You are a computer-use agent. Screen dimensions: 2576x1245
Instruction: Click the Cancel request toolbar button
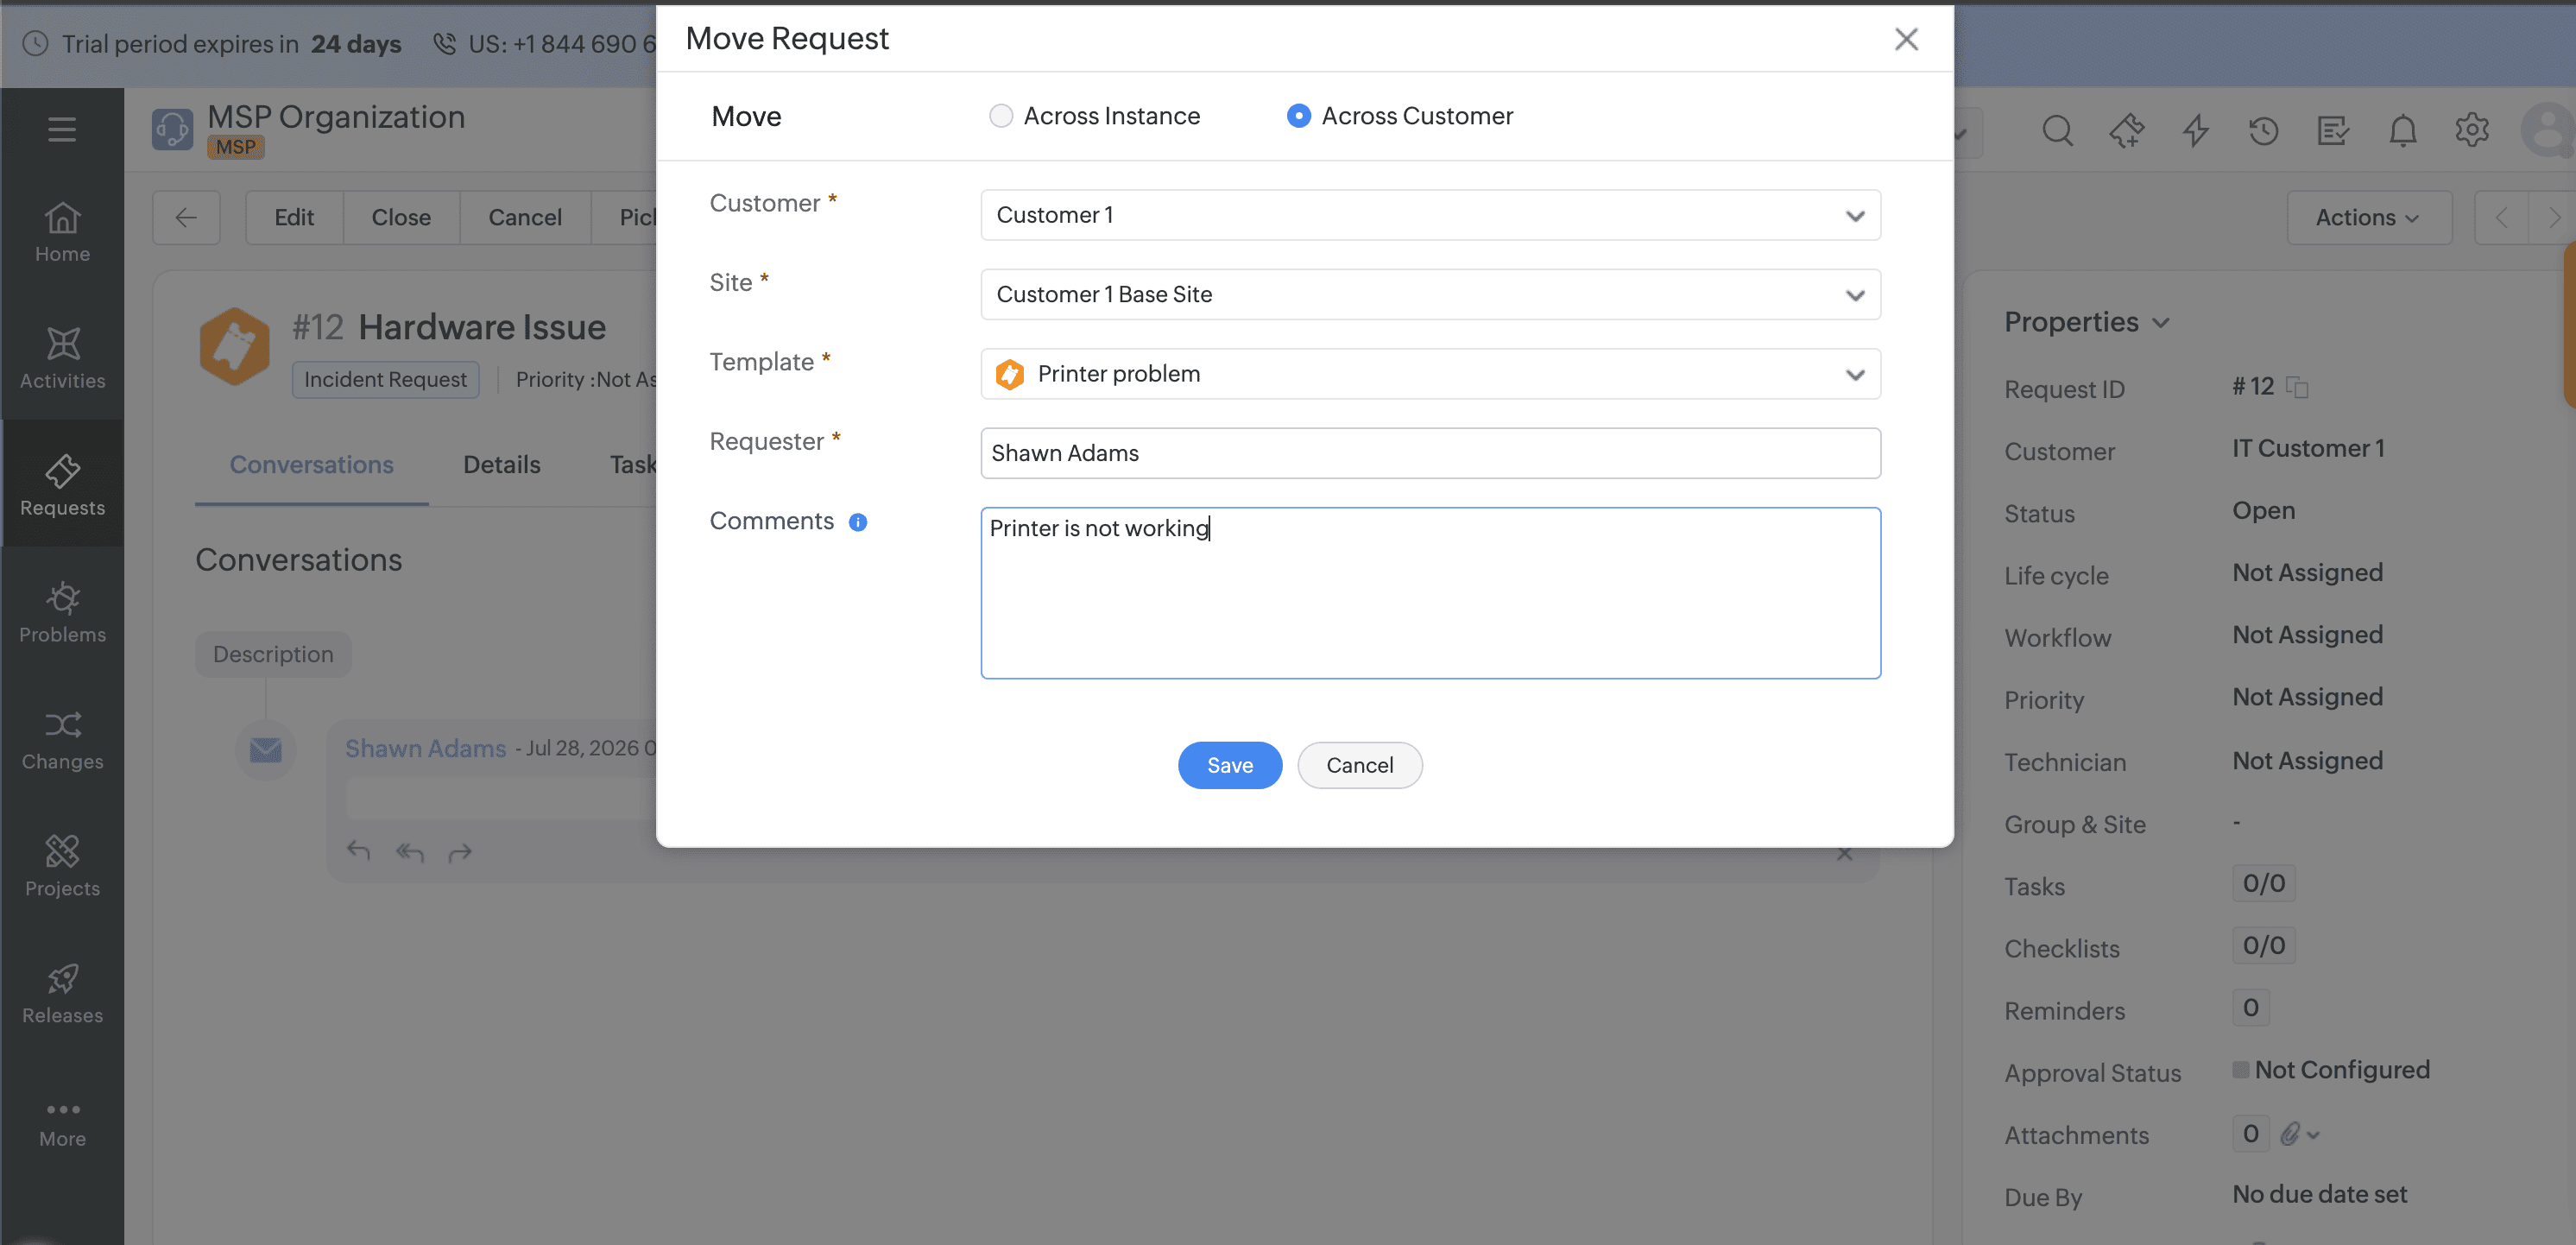coord(524,217)
